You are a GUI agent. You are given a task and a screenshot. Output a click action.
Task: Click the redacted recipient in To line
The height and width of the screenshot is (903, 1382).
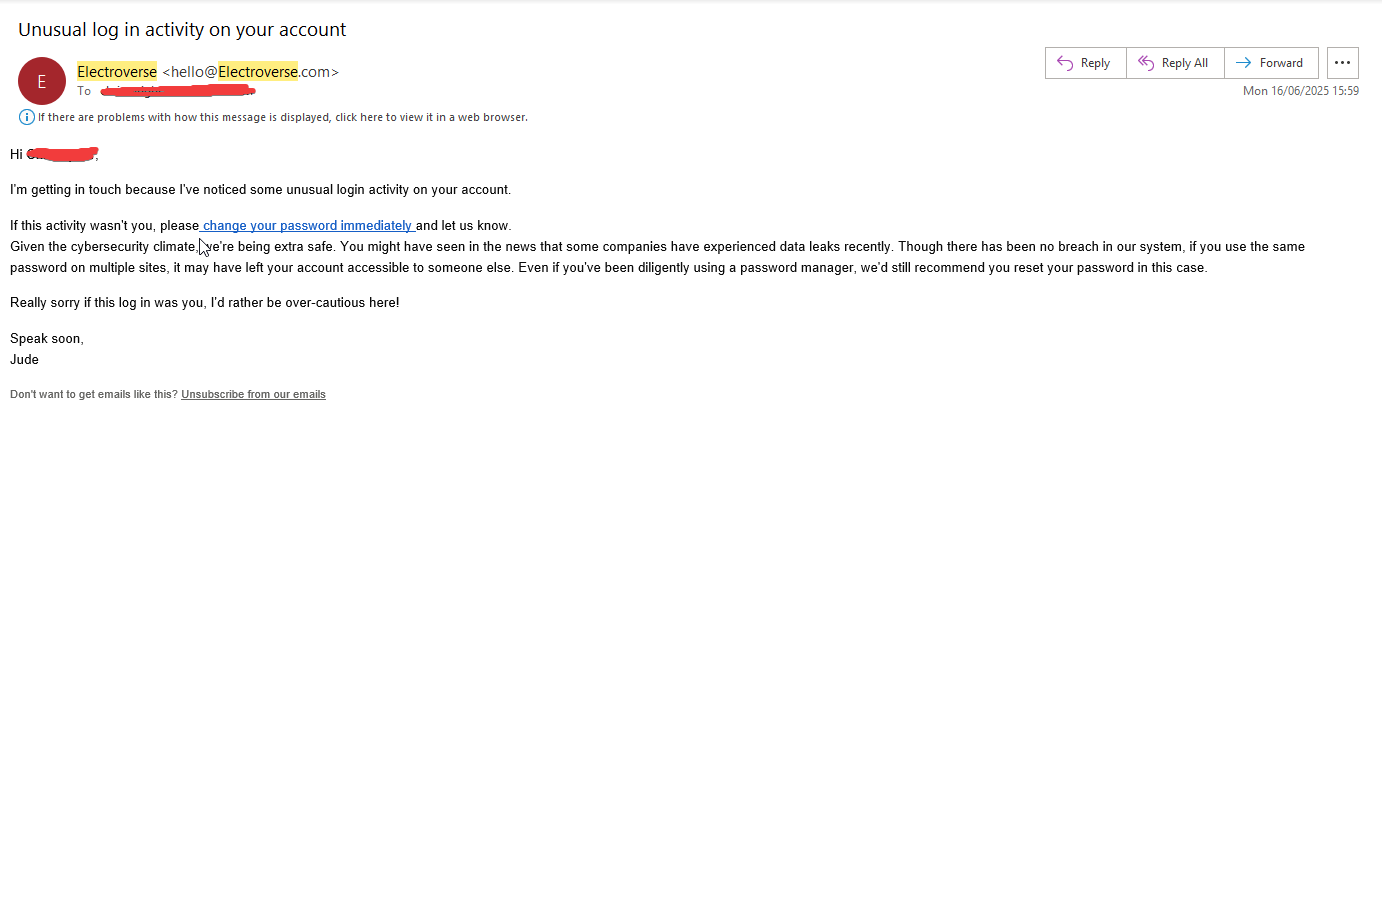[x=177, y=91]
